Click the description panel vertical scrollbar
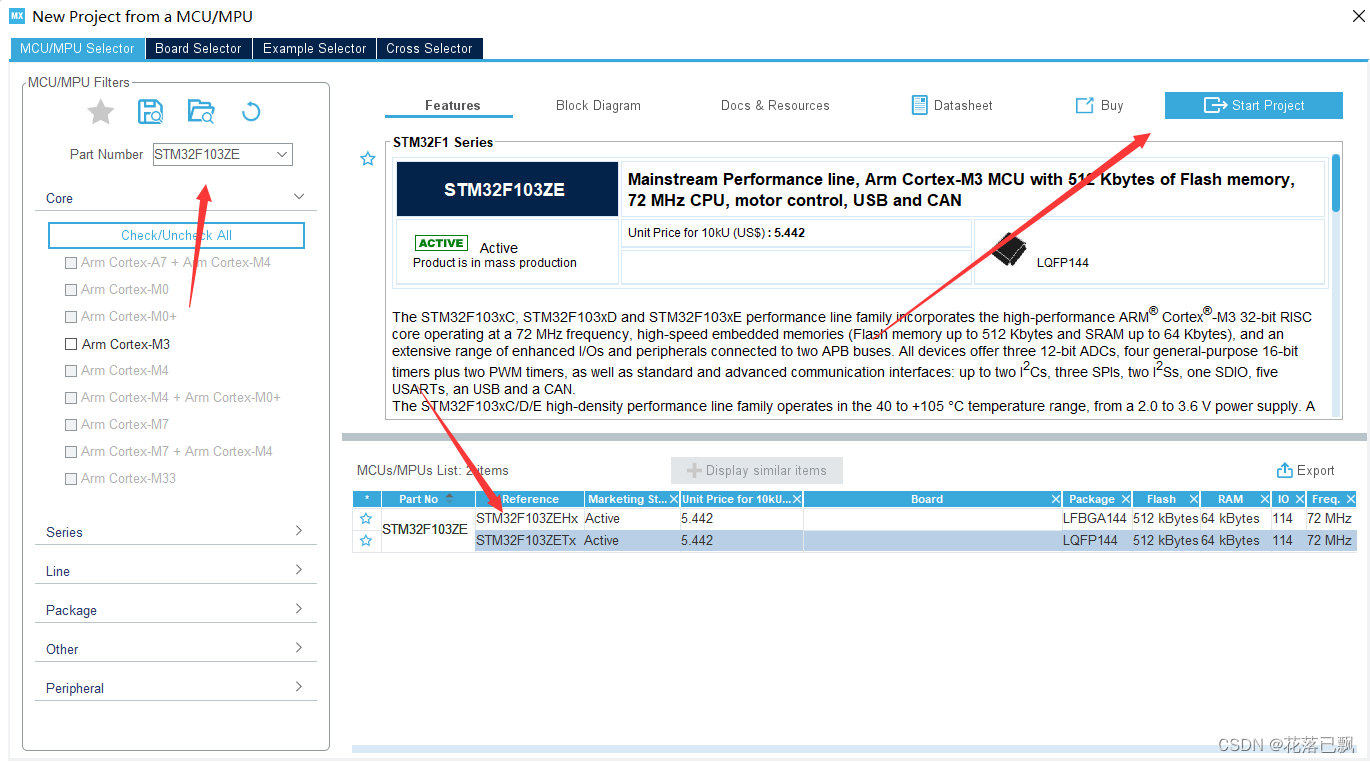Screen dimensions: 1370x763 point(1336,184)
